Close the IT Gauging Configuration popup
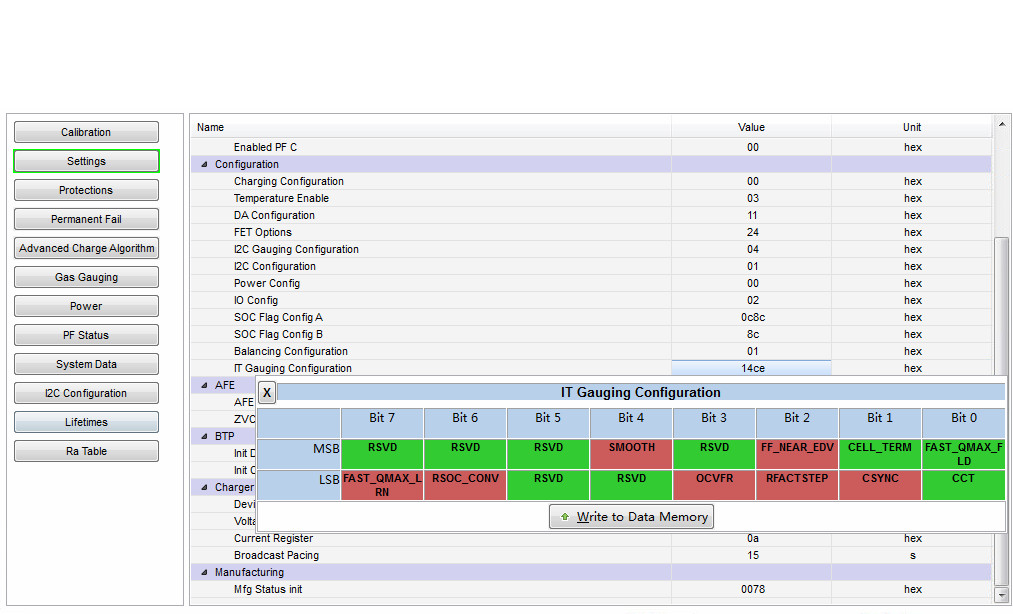 pos(267,392)
